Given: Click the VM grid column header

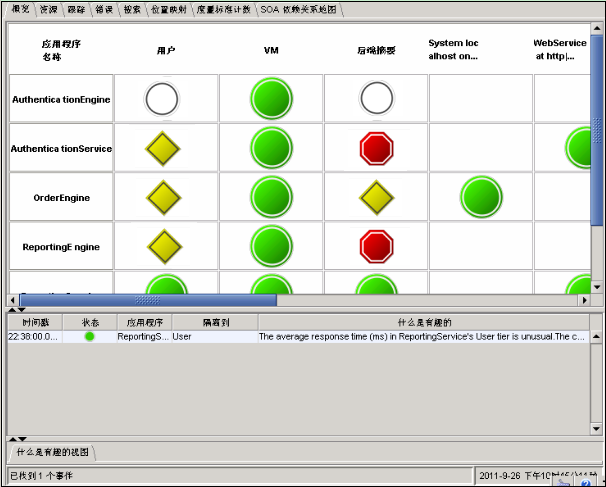Looking at the screenshot, I should click(271, 50).
